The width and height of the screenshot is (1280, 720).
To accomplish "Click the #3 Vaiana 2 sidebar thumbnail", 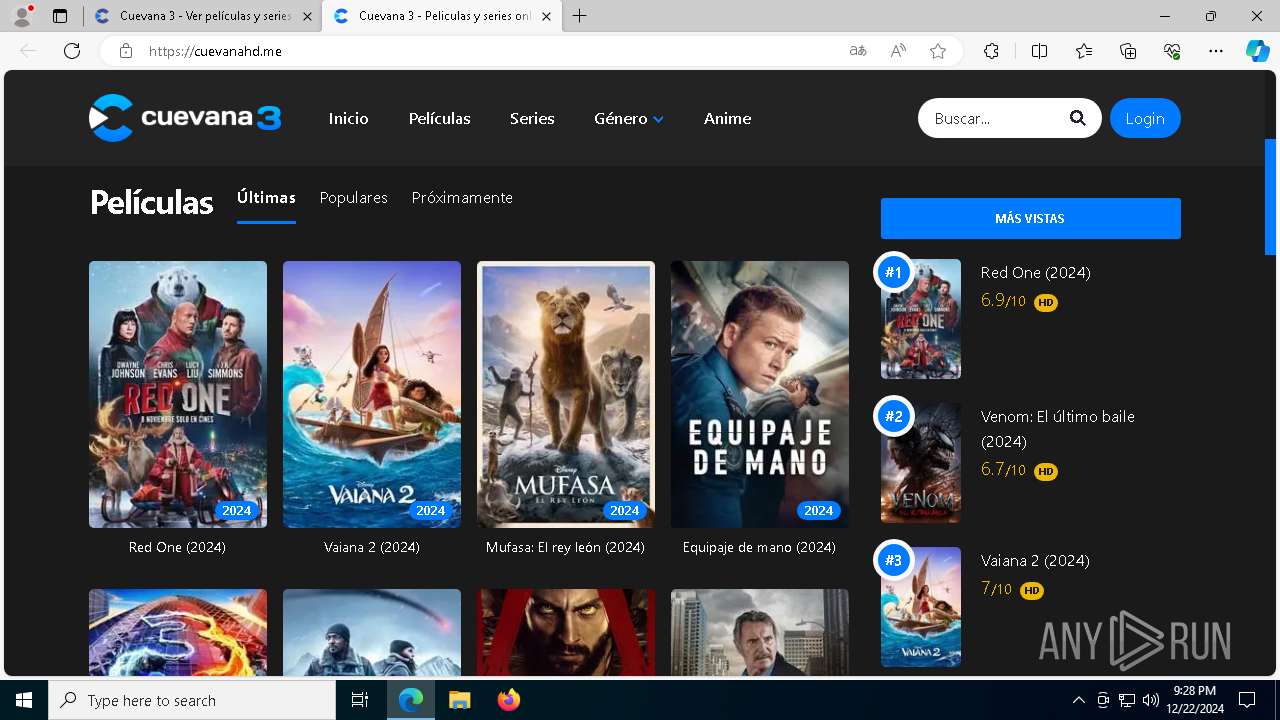I will click(x=921, y=607).
